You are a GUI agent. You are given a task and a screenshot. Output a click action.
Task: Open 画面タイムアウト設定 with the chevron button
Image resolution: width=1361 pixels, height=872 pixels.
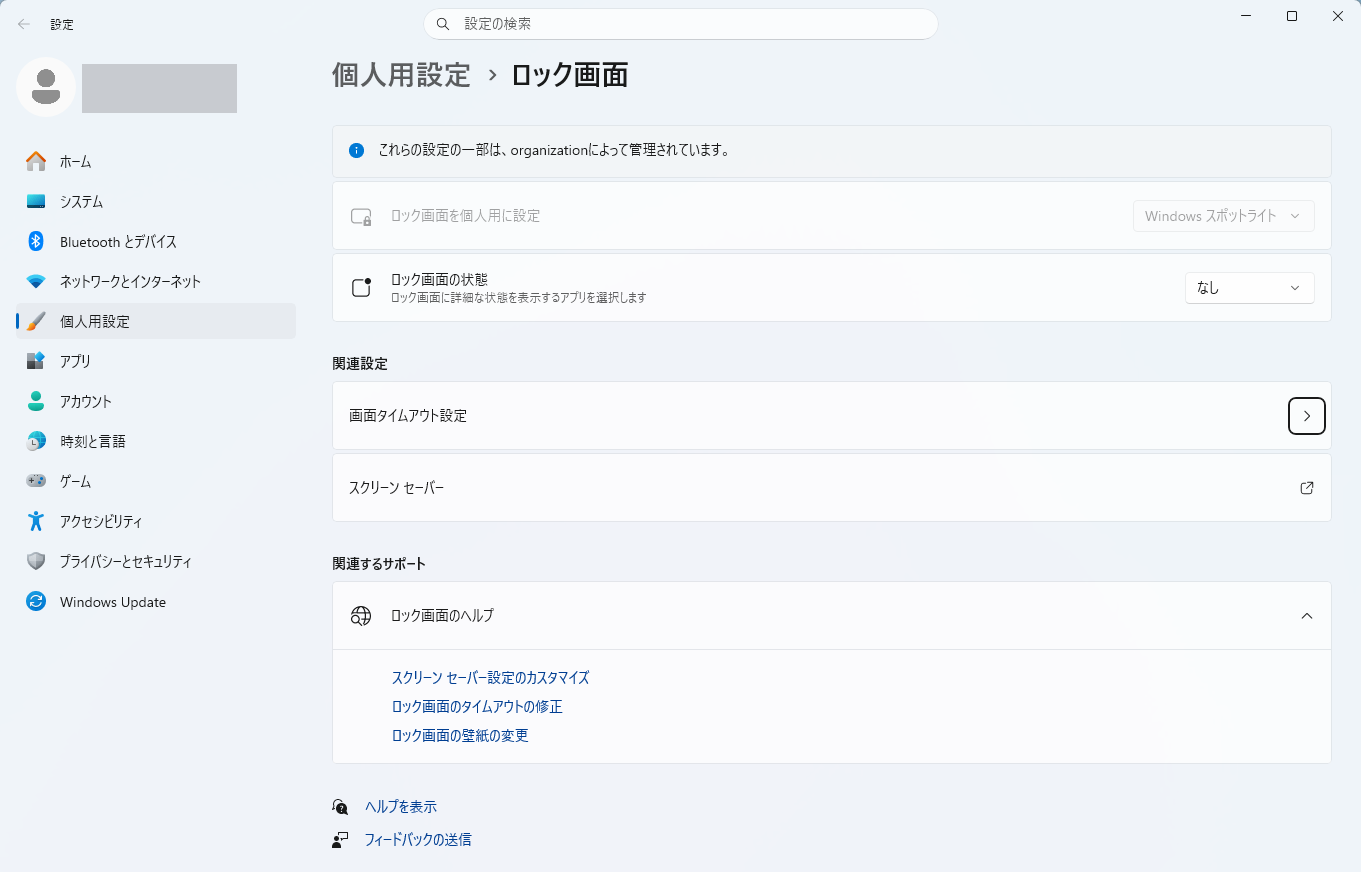coord(1307,416)
